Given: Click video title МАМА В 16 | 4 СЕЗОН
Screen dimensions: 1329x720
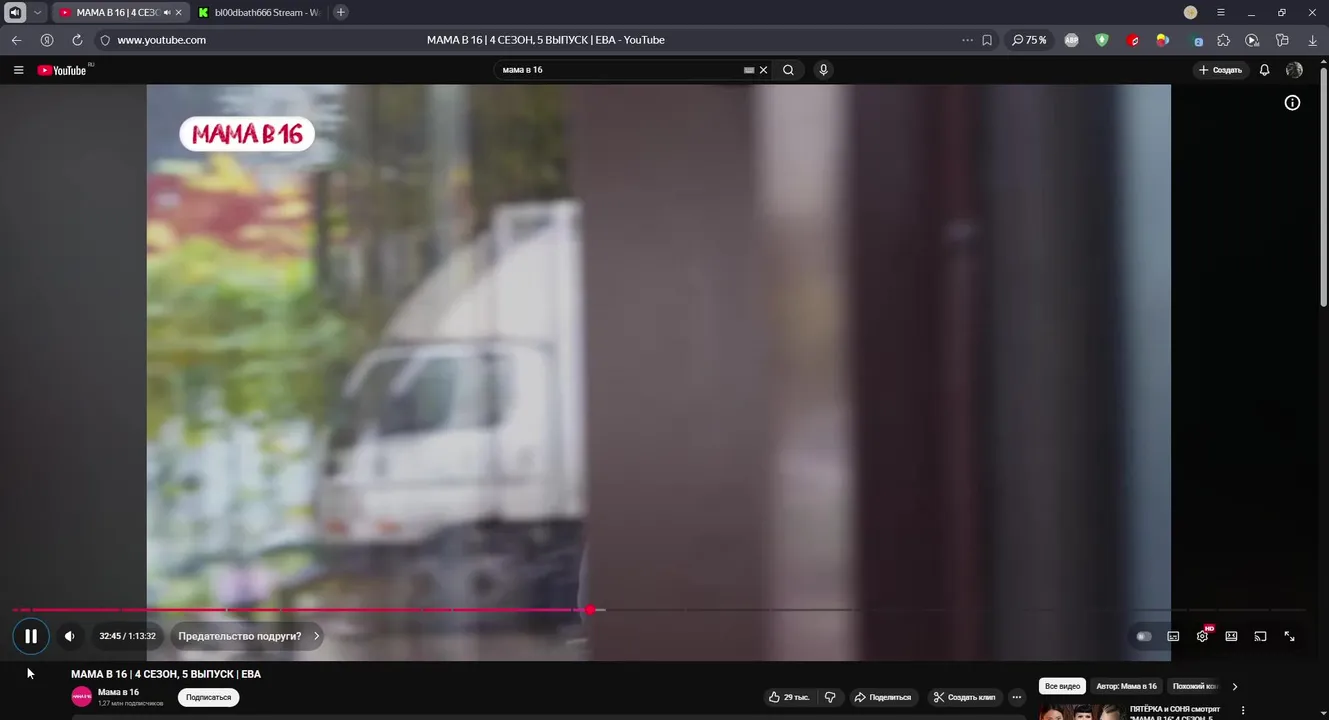Looking at the screenshot, I should 166,674.
